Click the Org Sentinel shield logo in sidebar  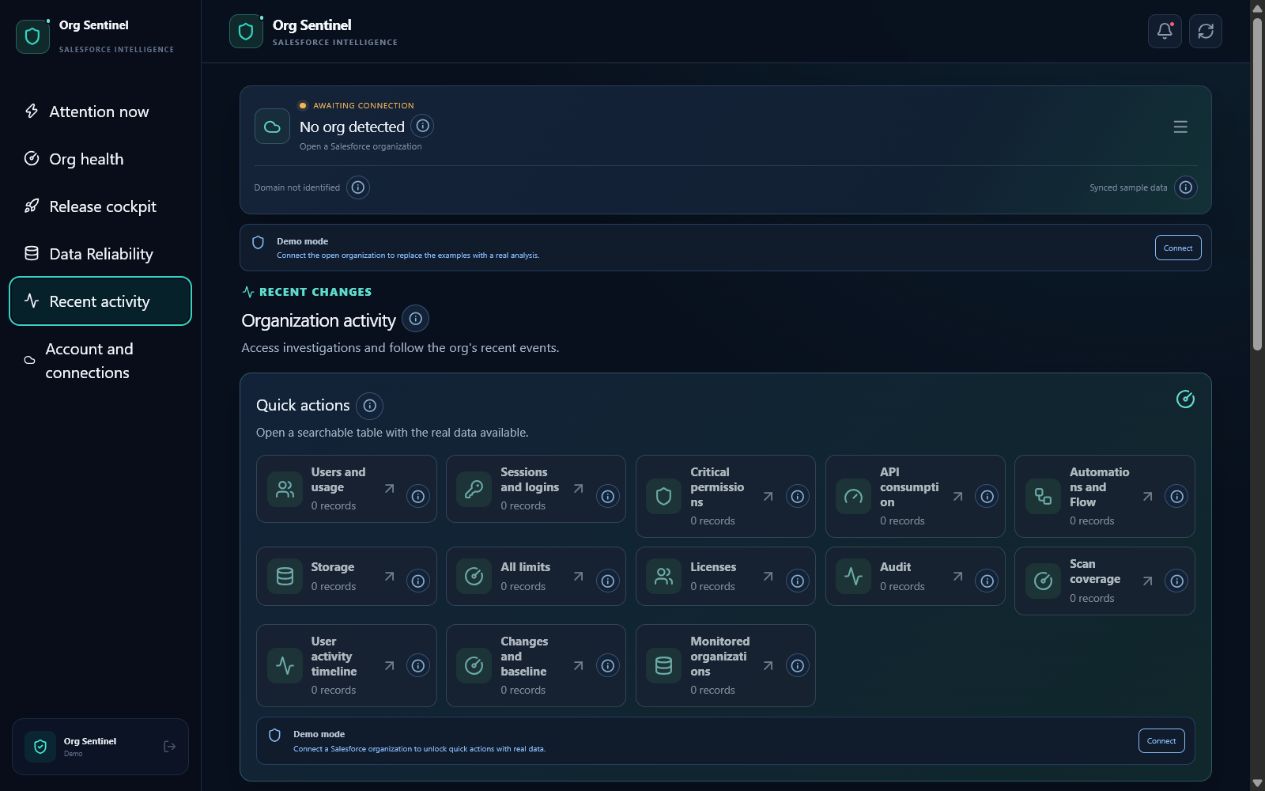pos(33,36)
